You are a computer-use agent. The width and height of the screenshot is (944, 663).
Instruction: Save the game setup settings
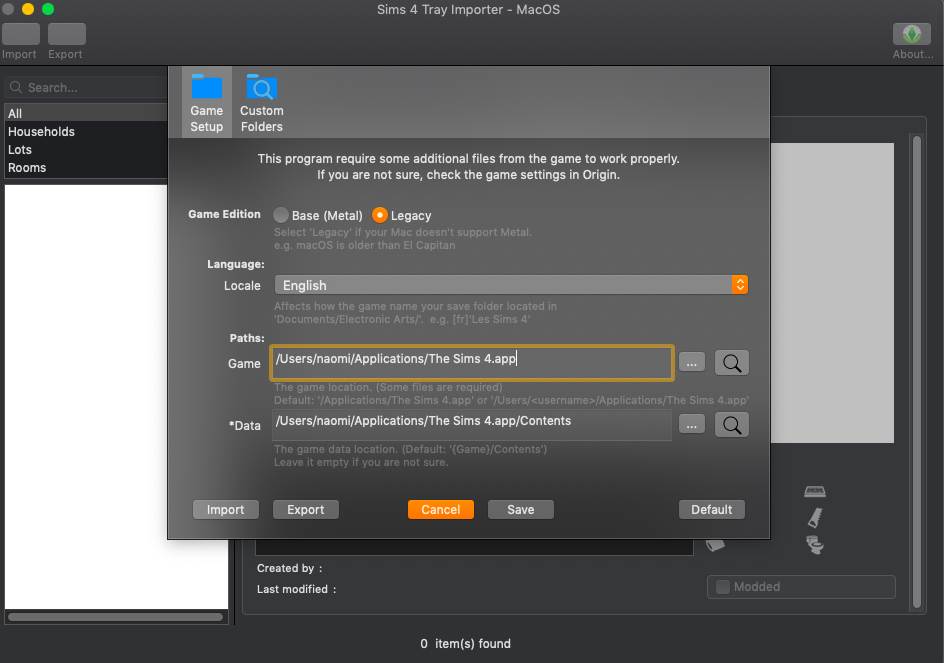click(521, 509)
